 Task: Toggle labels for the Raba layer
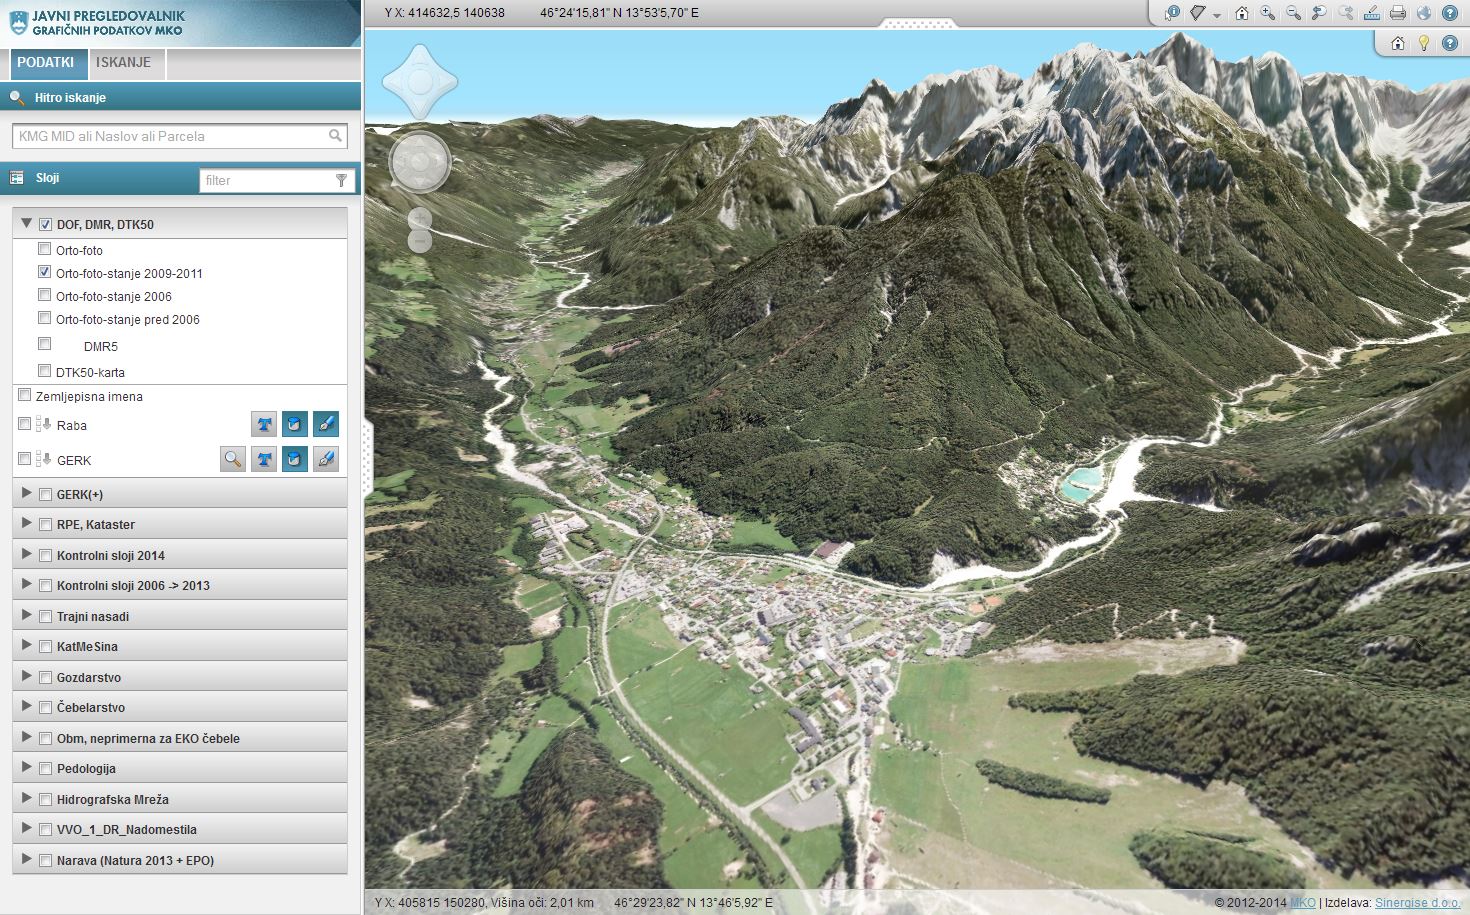click(264, 424)
